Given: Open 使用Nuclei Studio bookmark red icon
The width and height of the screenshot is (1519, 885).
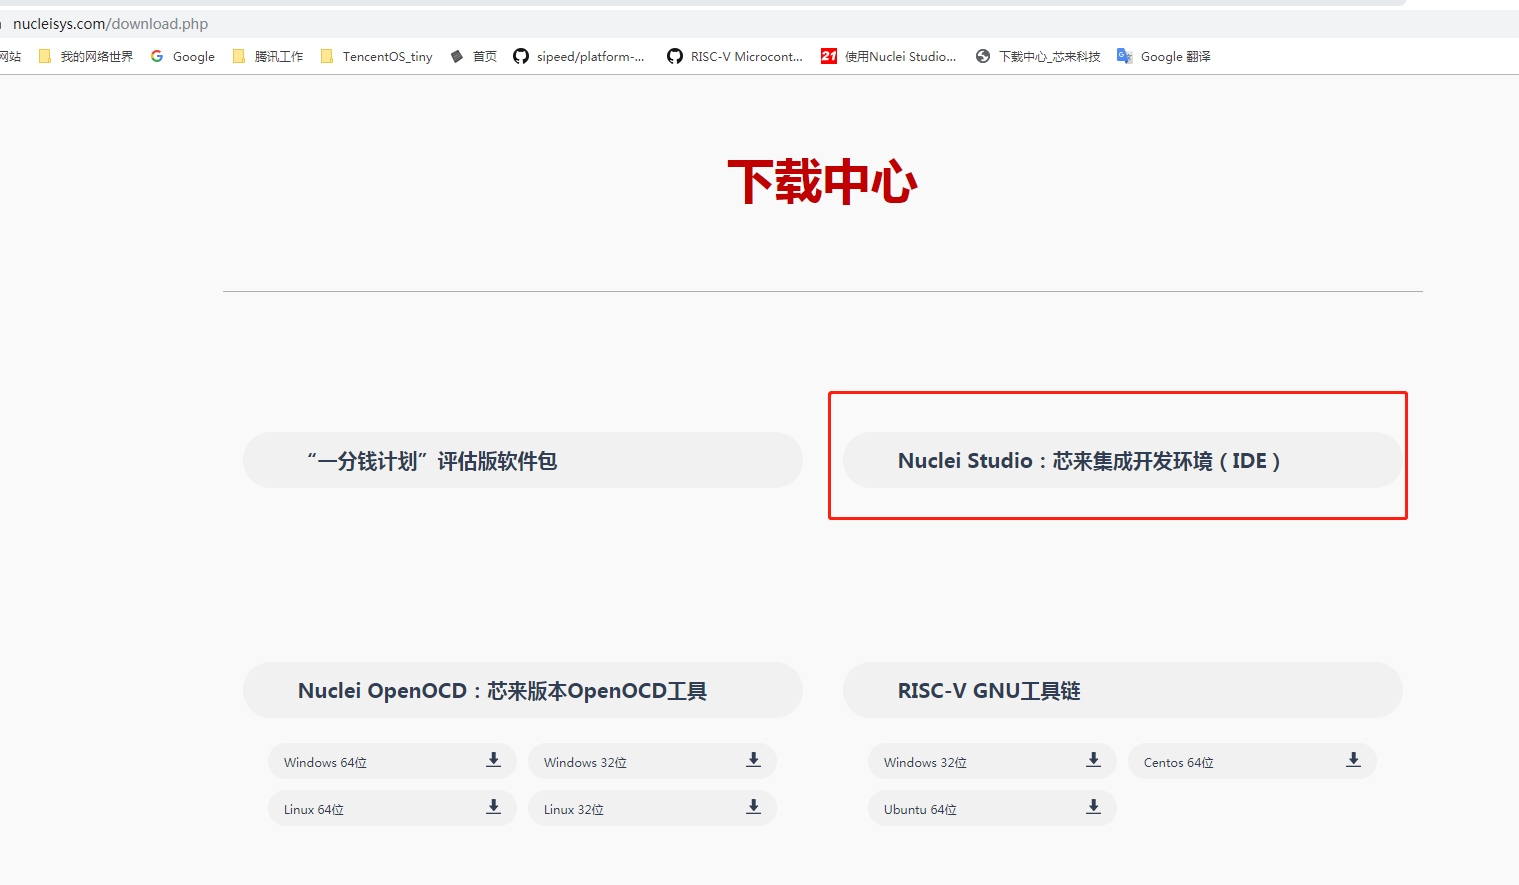Looking at the screenshot, I should (x=829, y=56).
